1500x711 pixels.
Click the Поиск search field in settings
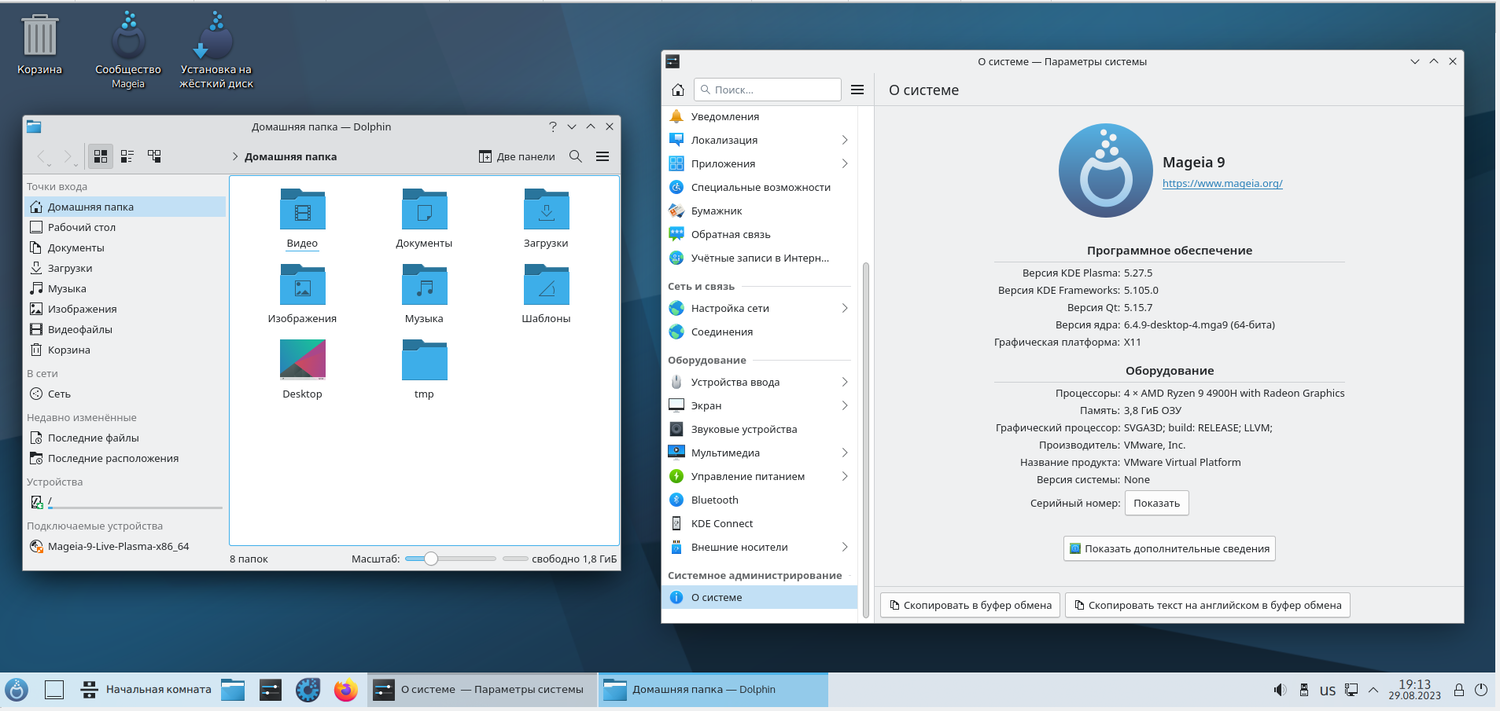[767, 90]
